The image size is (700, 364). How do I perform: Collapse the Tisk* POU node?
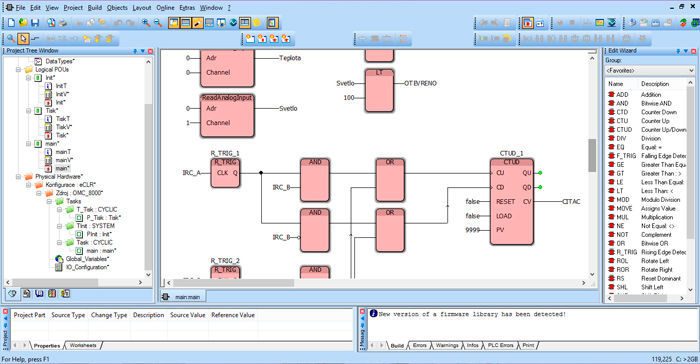click(29, 110)
